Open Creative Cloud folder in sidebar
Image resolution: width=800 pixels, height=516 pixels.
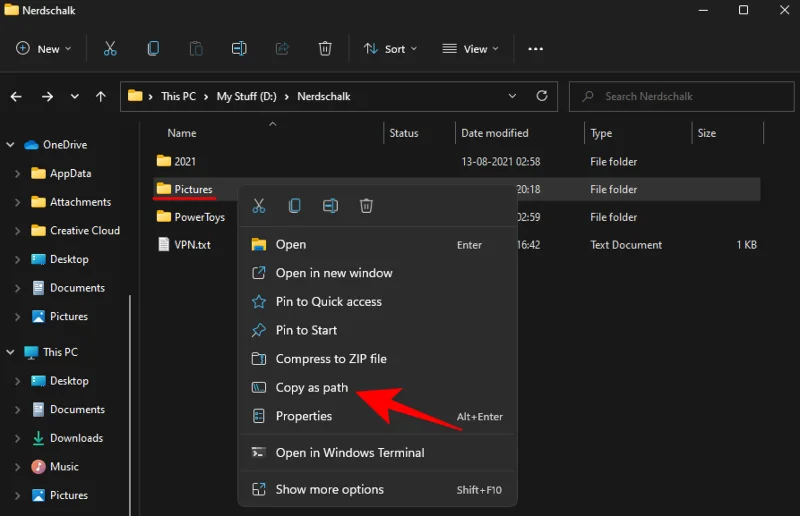pyautogui.click(x=85, y=231)
